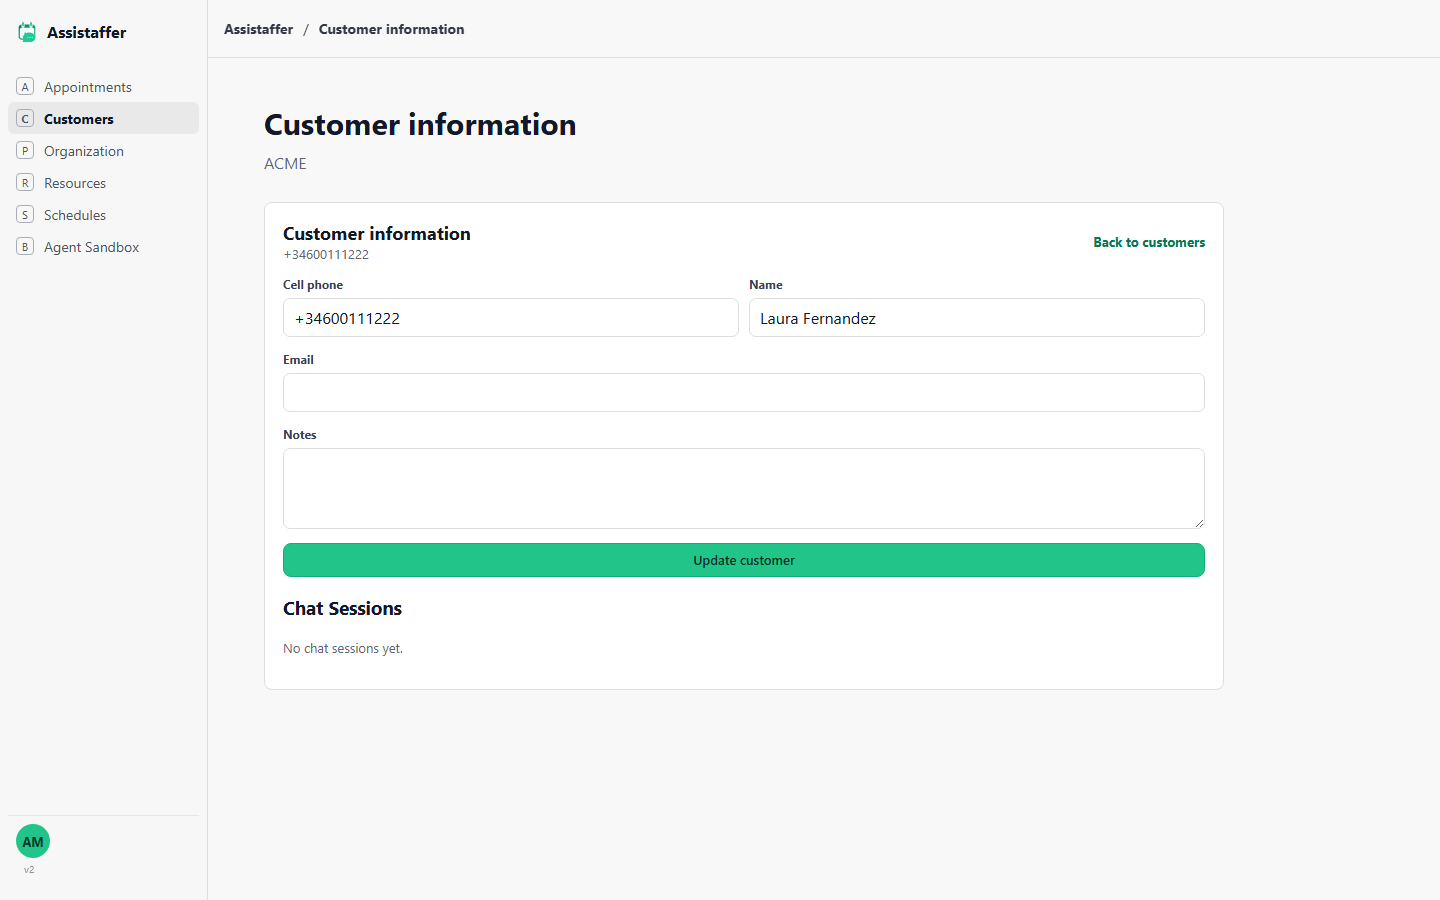Click the 'C' icon beside Customers

25,119
